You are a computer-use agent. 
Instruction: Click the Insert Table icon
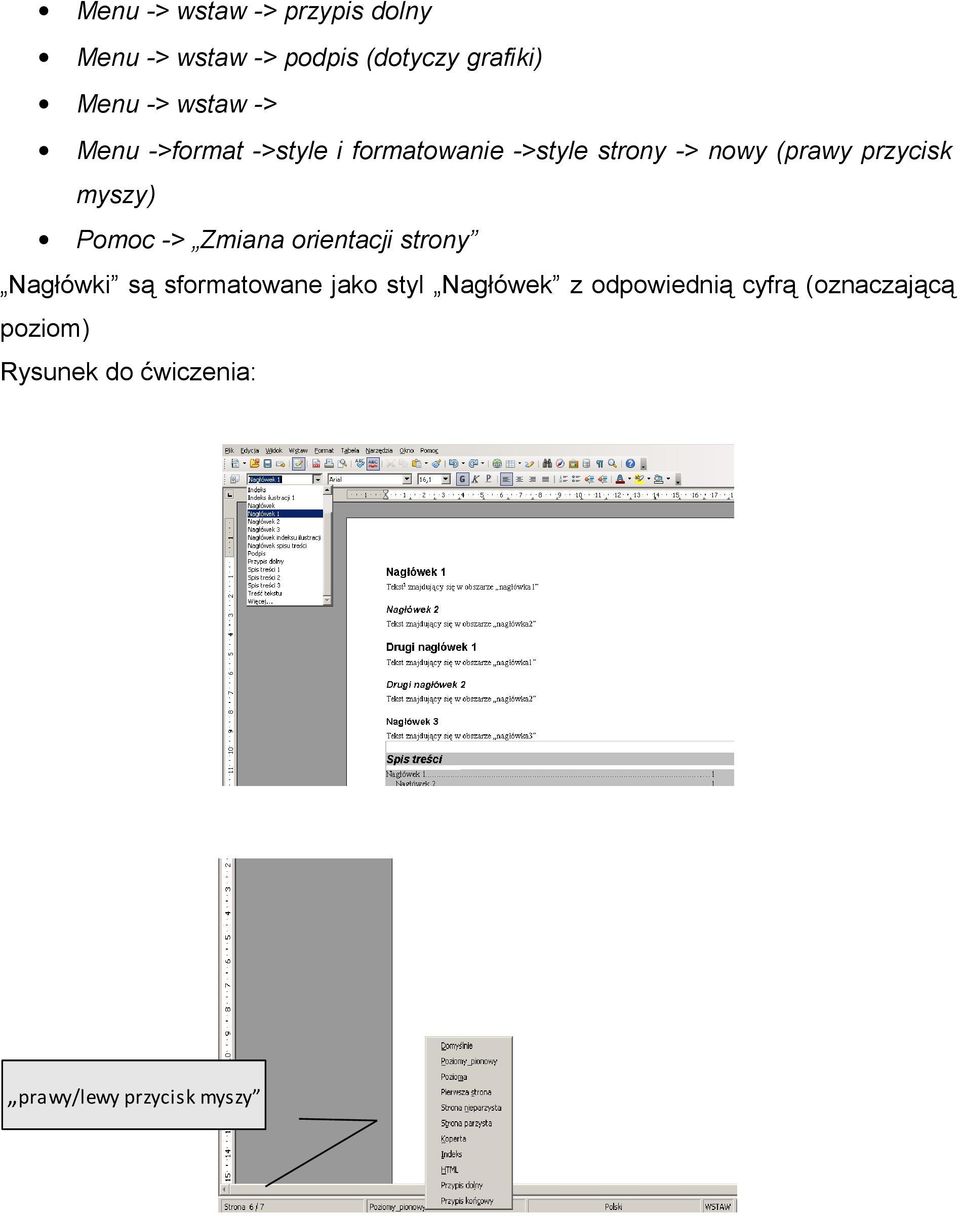(510, 464)
